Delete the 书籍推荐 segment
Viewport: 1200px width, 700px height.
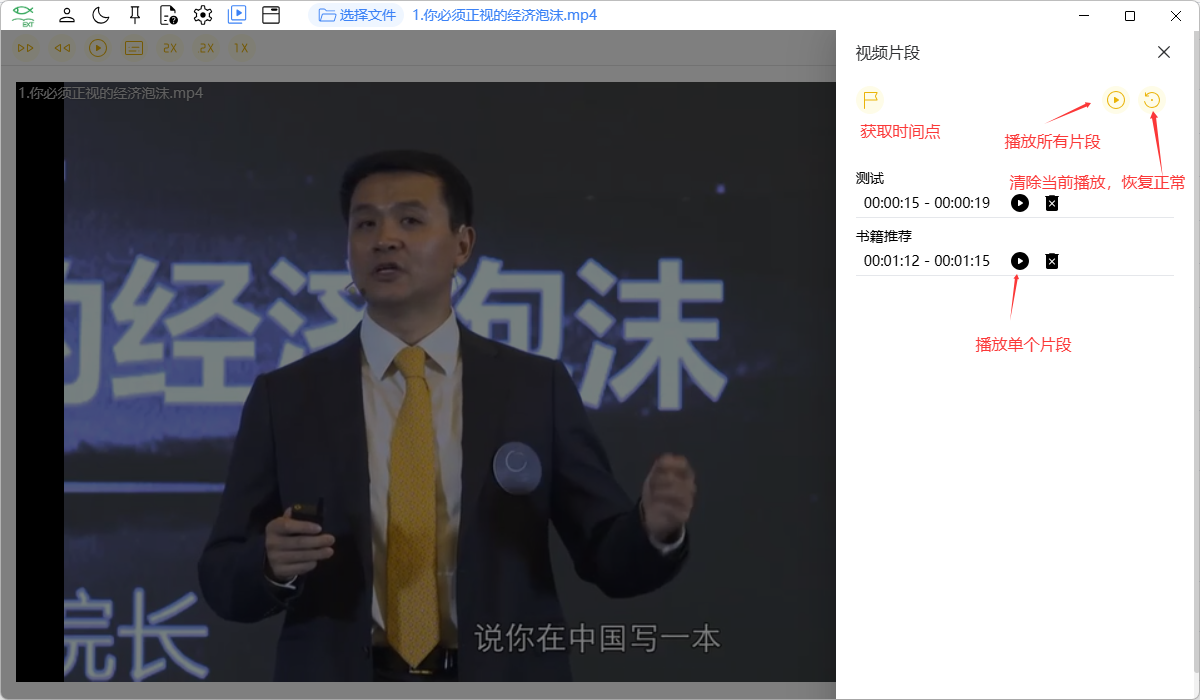pyautogui.click(x=1051, y=261)
